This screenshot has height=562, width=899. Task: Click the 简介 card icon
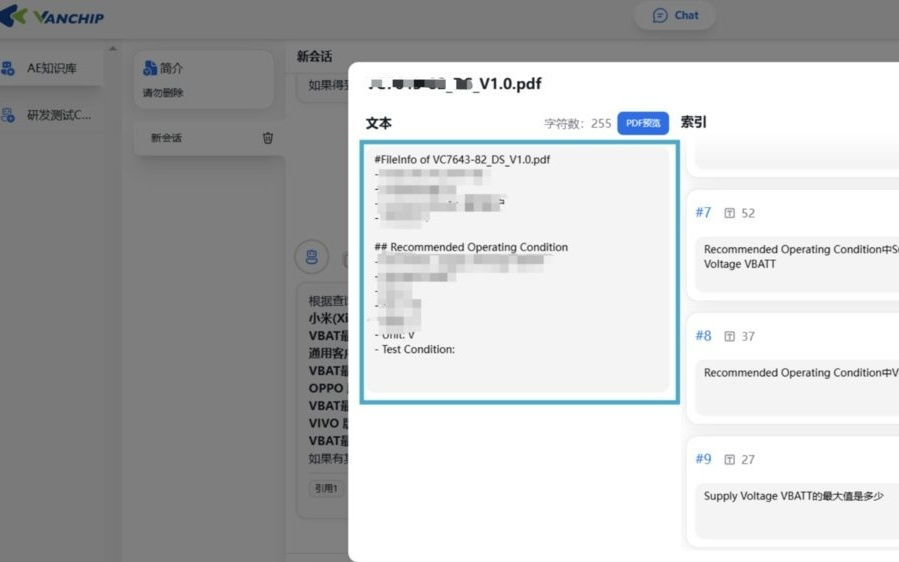point(150,68)
